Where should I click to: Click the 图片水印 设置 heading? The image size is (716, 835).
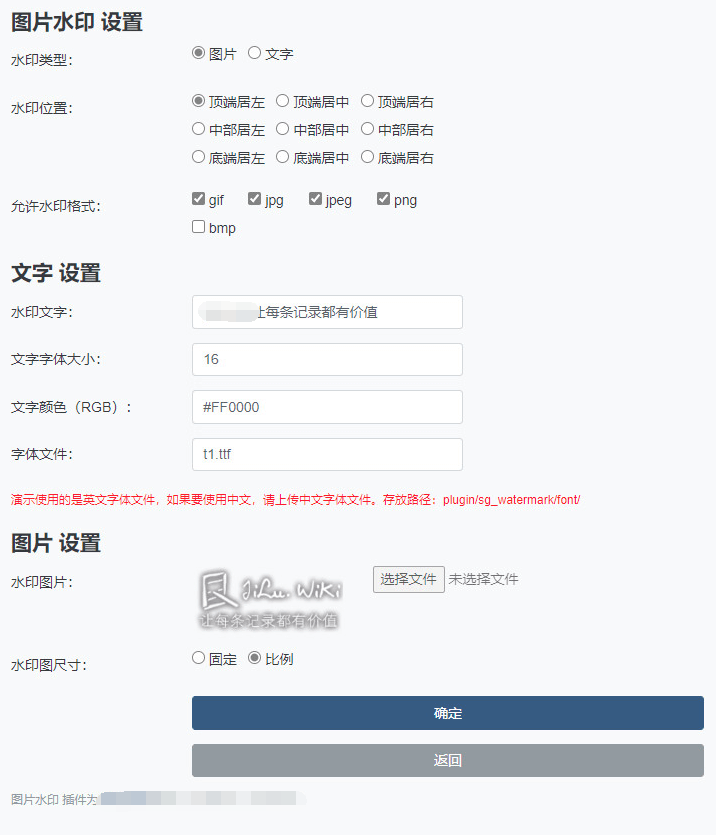click(77, 22)
